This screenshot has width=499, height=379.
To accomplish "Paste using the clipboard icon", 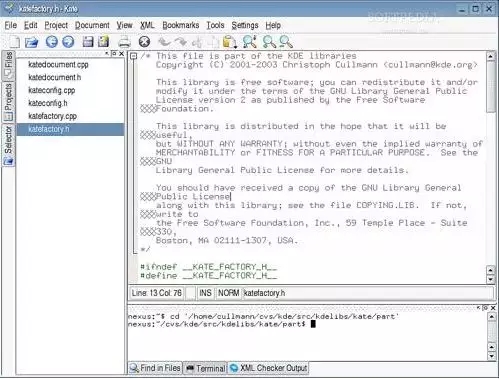I will [229, 42].
